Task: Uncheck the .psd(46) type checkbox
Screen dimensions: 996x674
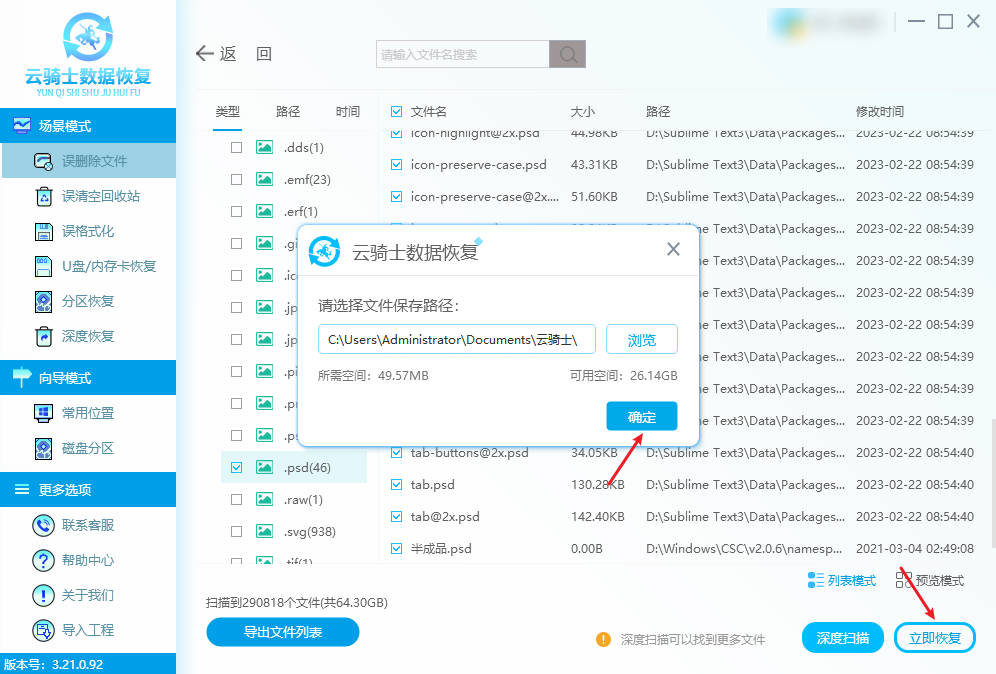Action: coord(236,468)
